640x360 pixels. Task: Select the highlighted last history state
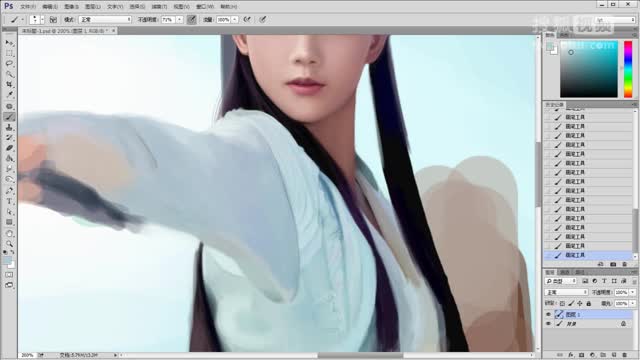coord(588,256)
